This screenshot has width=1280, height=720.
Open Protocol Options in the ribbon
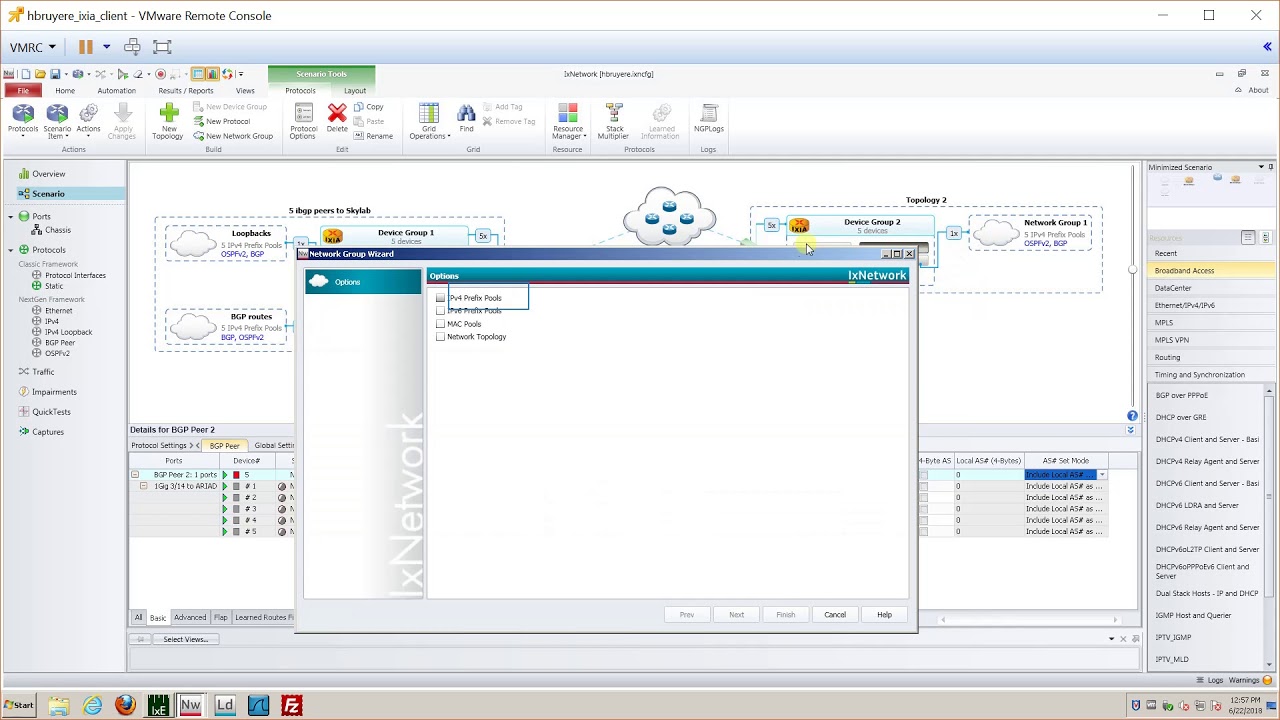point(304,120)
